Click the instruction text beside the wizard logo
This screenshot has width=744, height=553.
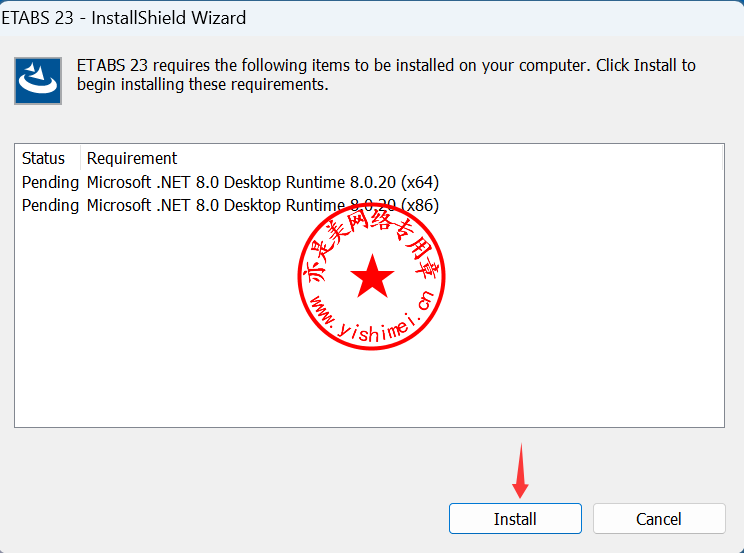click(x=385, y=75)
